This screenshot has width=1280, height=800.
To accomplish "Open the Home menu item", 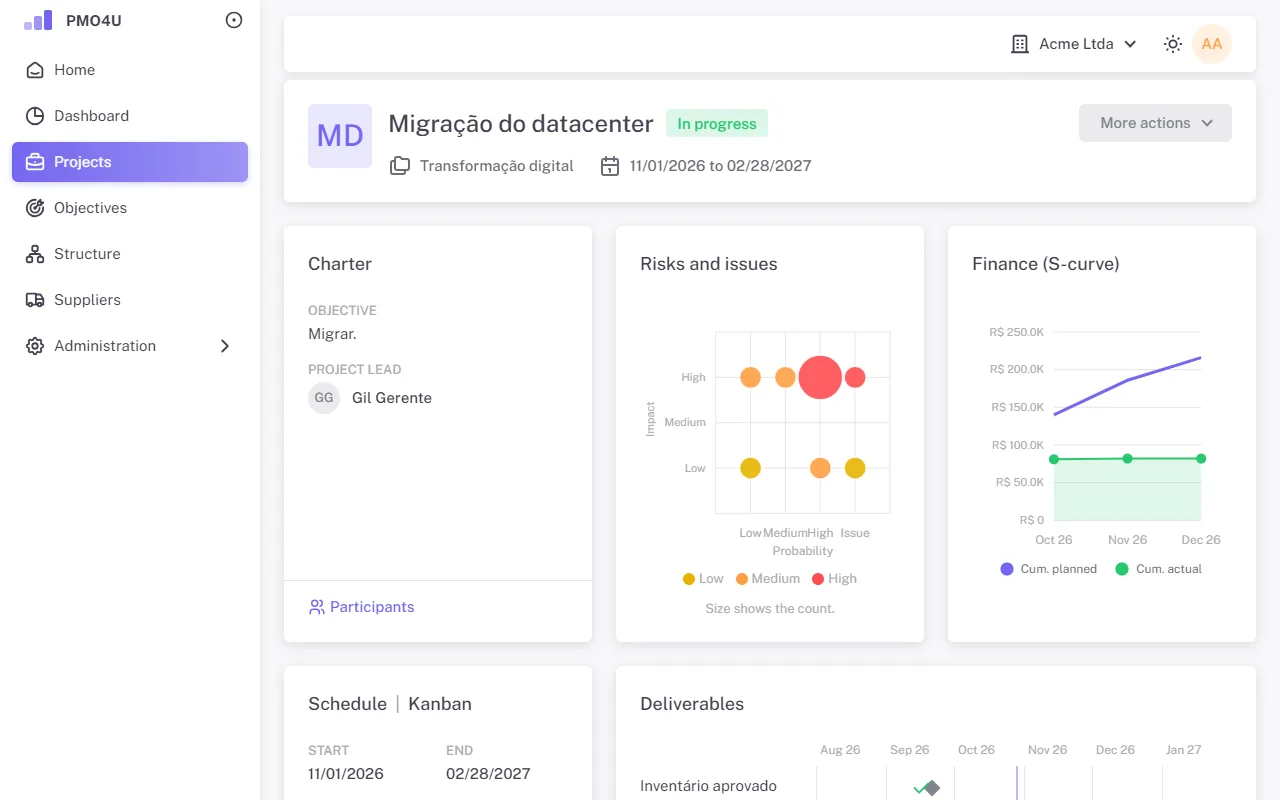I will pyautogui.click(x=130, y=70).
